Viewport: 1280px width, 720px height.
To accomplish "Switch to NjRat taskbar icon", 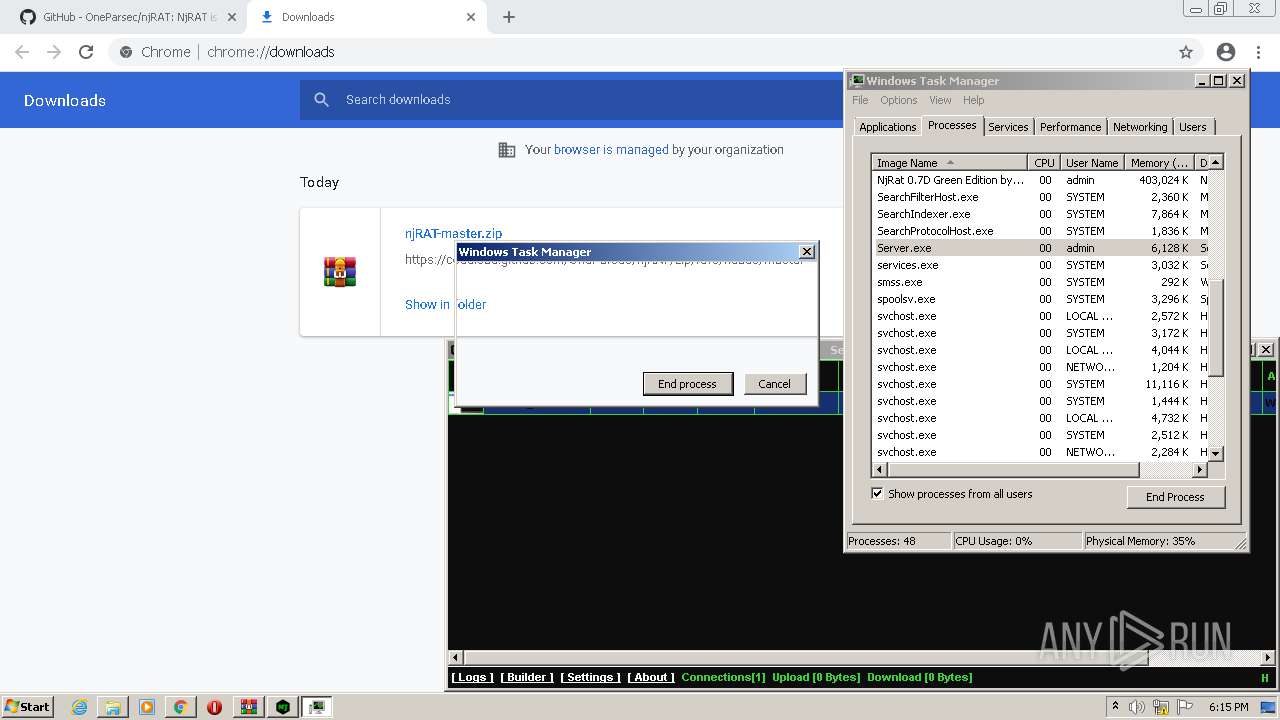I will [x=283, y=707].
